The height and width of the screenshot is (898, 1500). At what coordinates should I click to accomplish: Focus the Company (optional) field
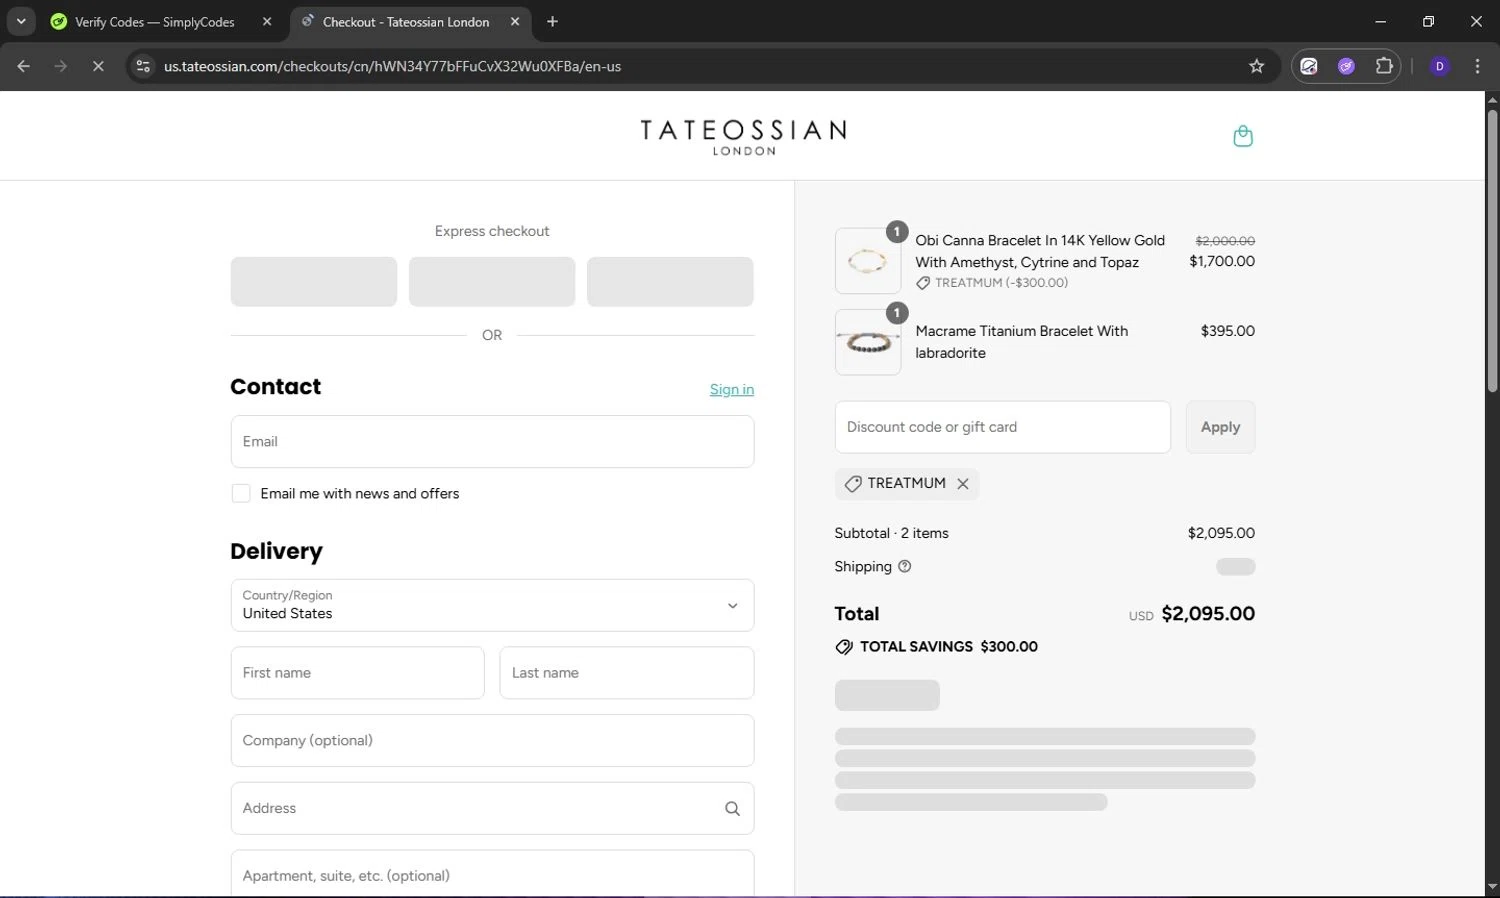492,741
